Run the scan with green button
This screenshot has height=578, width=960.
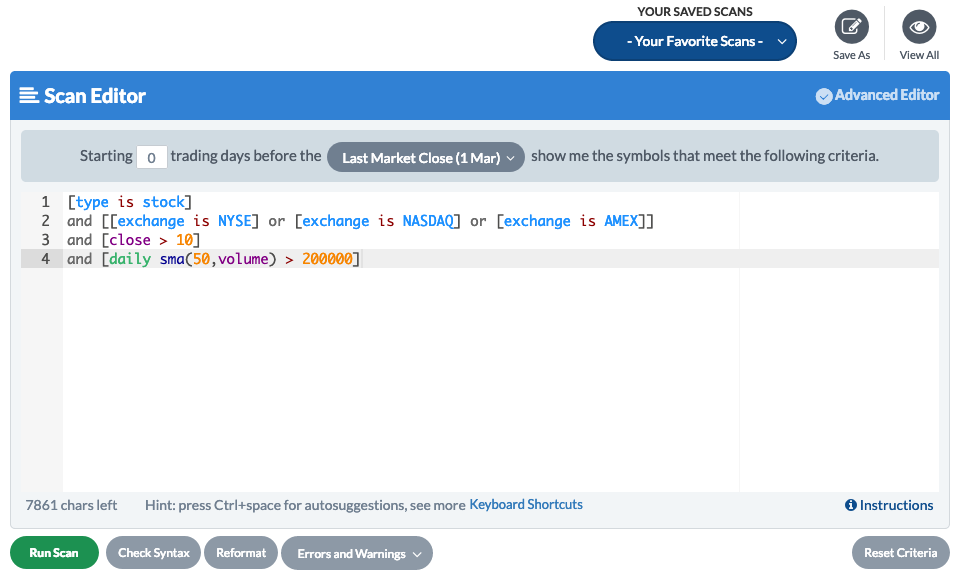click(x=54, y=553)
